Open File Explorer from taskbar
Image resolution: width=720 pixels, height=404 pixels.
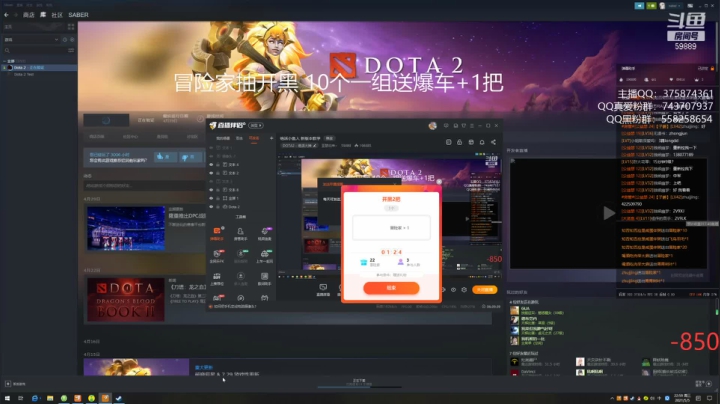[x=50, y=398]
